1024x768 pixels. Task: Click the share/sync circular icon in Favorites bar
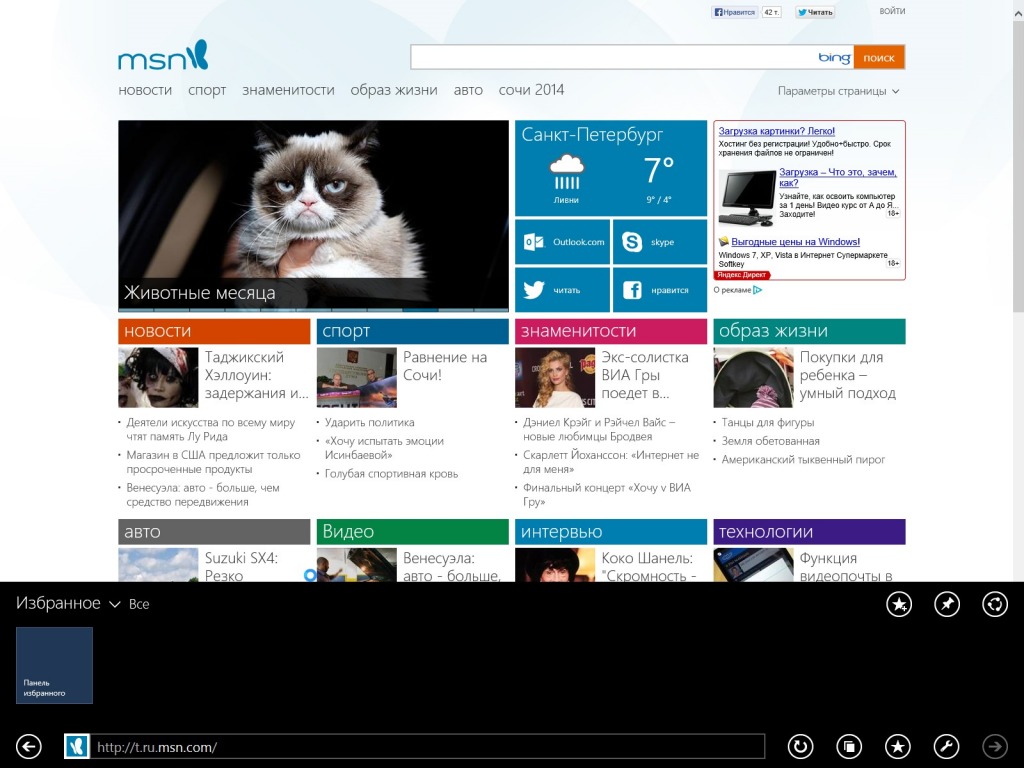[995, 604]
